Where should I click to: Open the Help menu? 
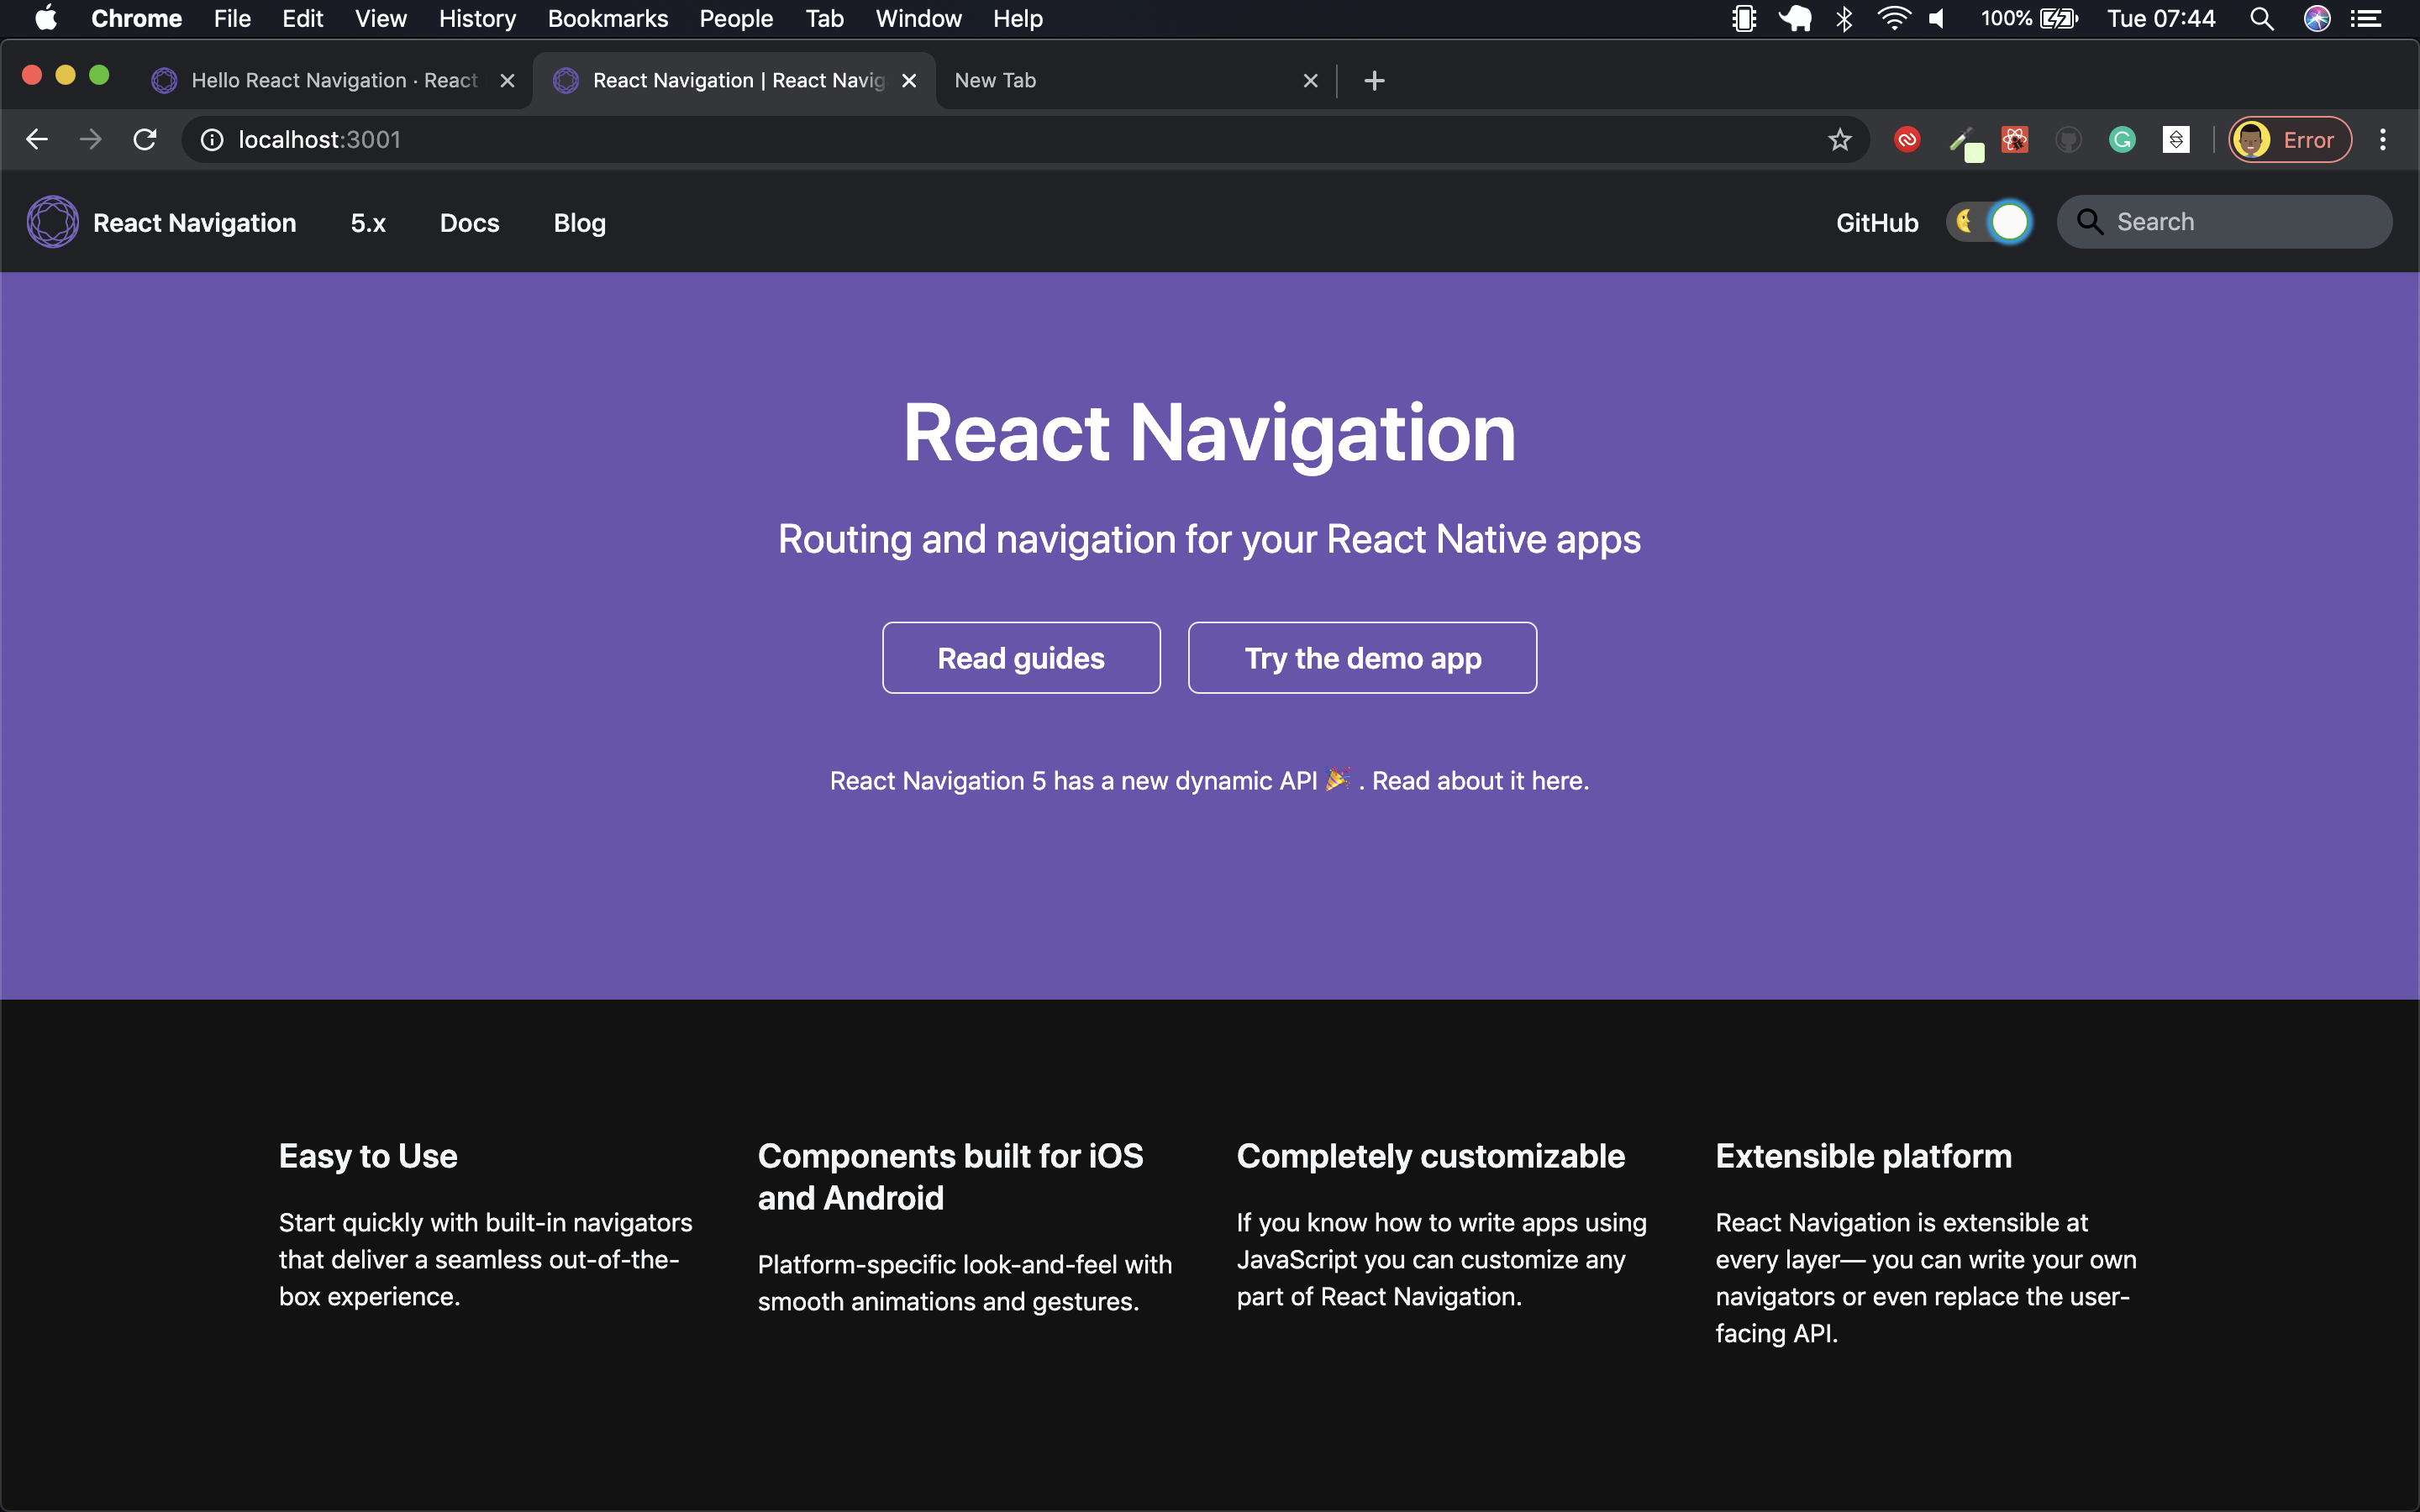1017,18
